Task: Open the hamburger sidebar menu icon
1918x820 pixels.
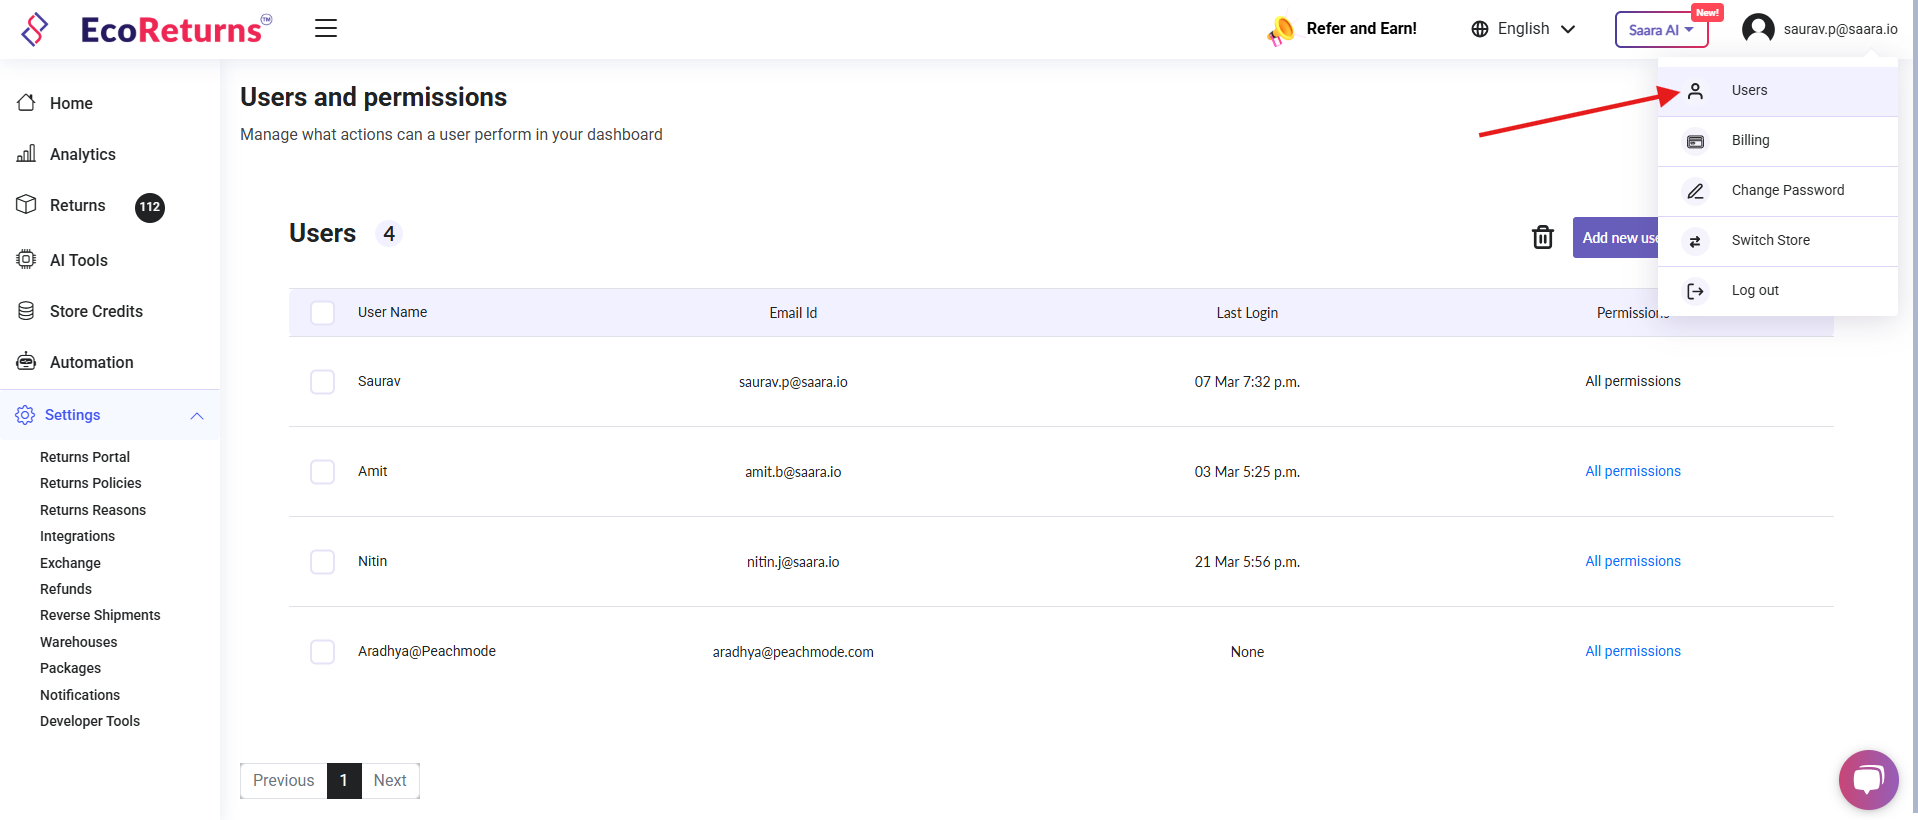Action: [x=326, y=28]
